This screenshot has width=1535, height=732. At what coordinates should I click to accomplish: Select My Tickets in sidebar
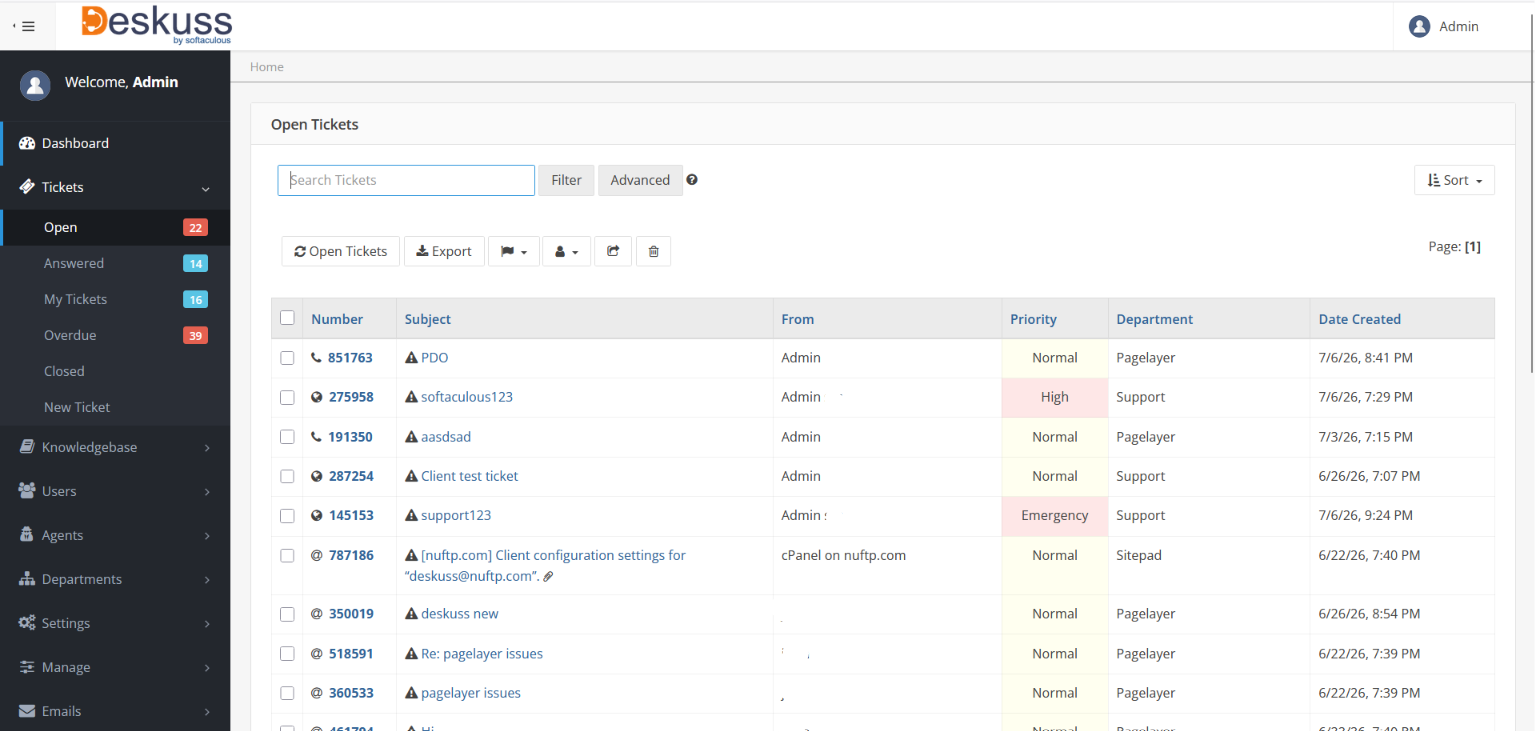tap(115, 299)
